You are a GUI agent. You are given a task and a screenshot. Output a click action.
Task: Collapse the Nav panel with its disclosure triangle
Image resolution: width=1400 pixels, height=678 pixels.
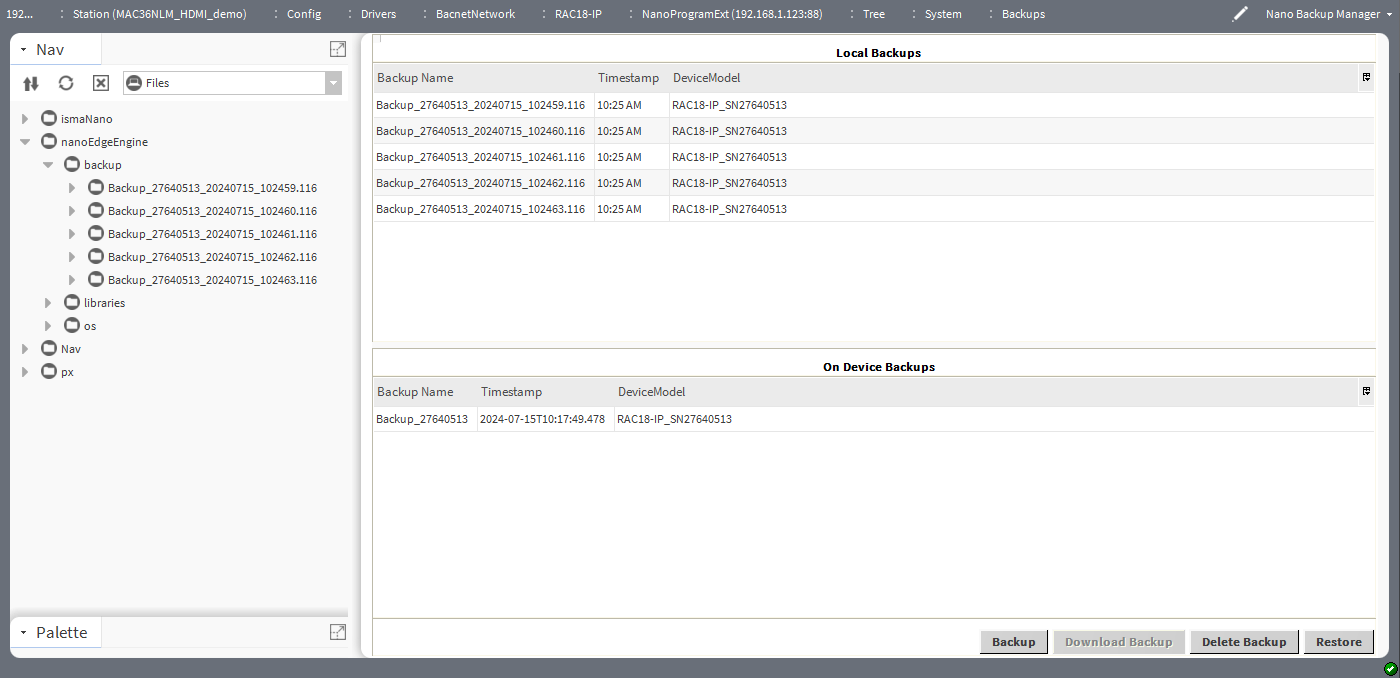coord(24,49)
